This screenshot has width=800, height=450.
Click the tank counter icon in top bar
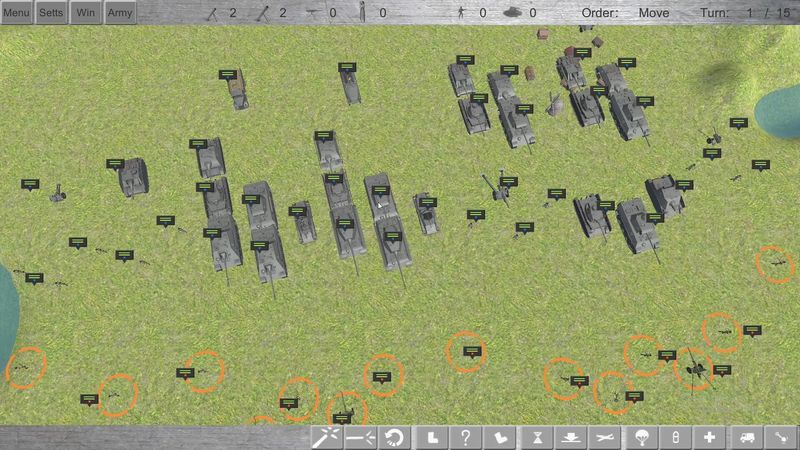point(511,13)
